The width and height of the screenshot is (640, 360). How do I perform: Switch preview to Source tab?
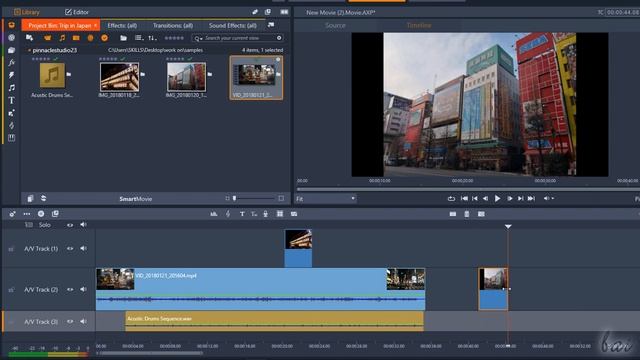335,25
